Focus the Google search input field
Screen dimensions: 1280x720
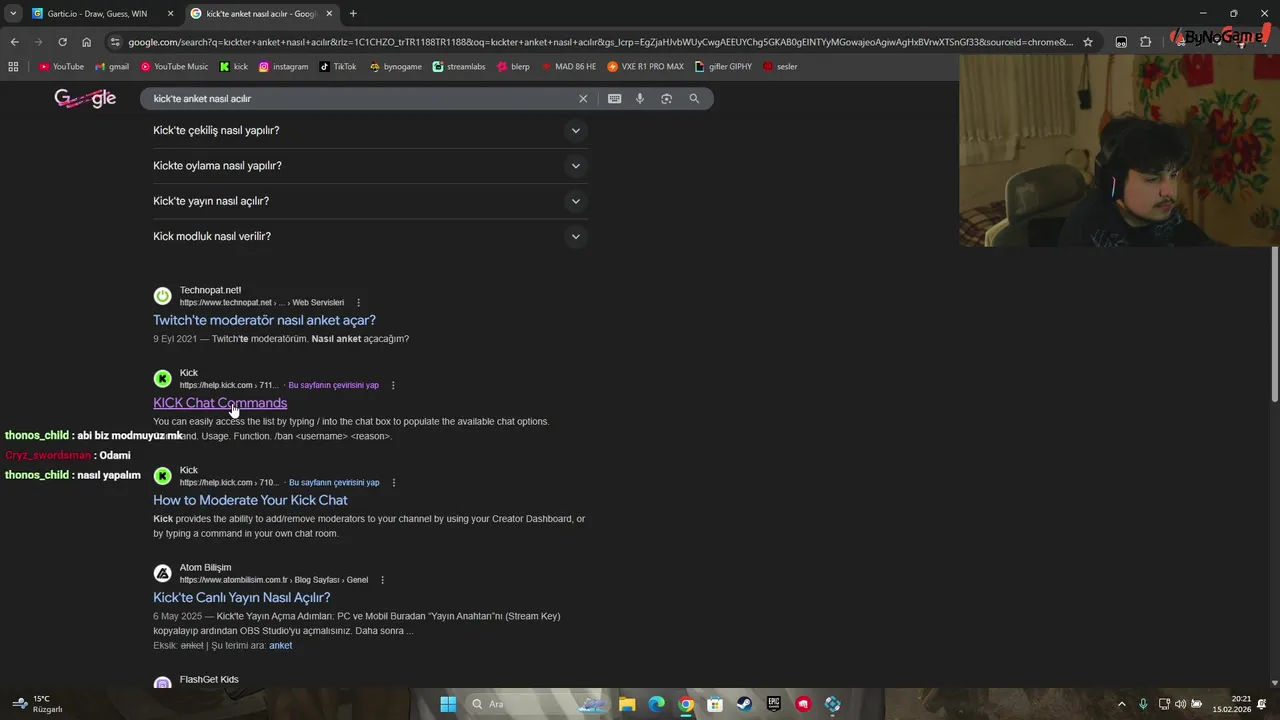(x=360, y=99)
